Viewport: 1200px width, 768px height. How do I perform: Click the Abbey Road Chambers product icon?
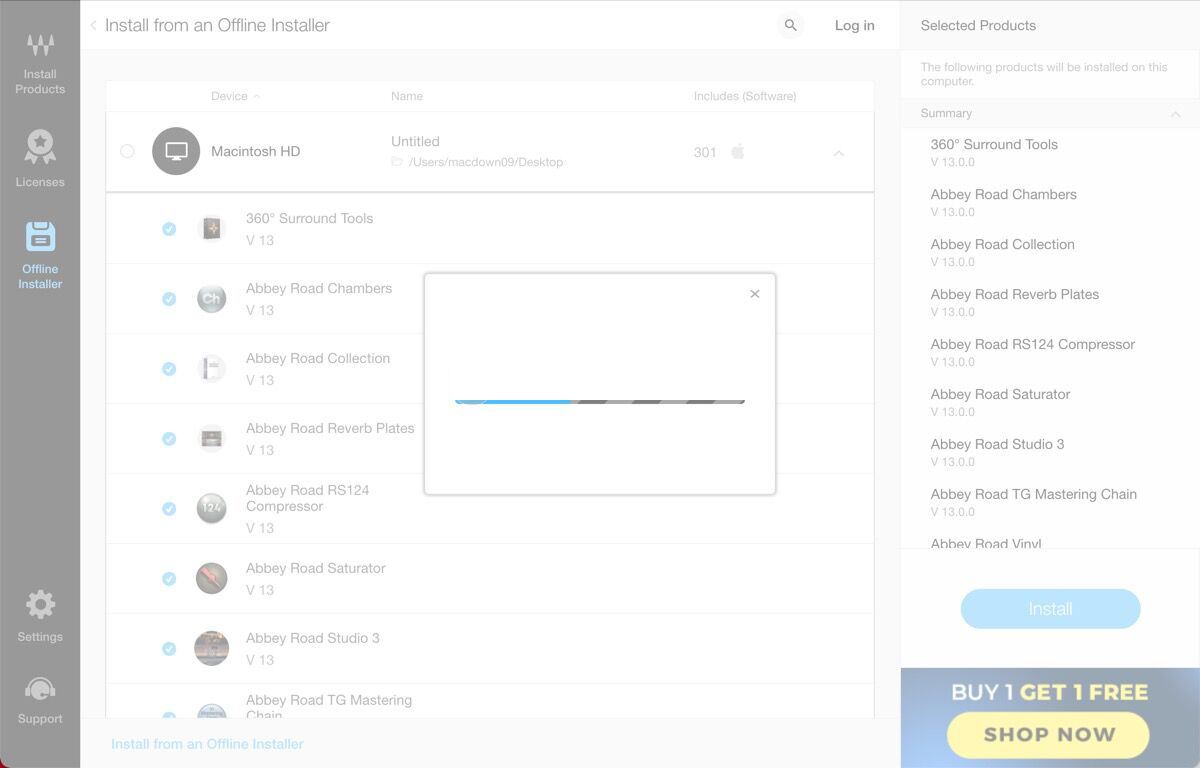pyautogui.click(x=211, y=298)
